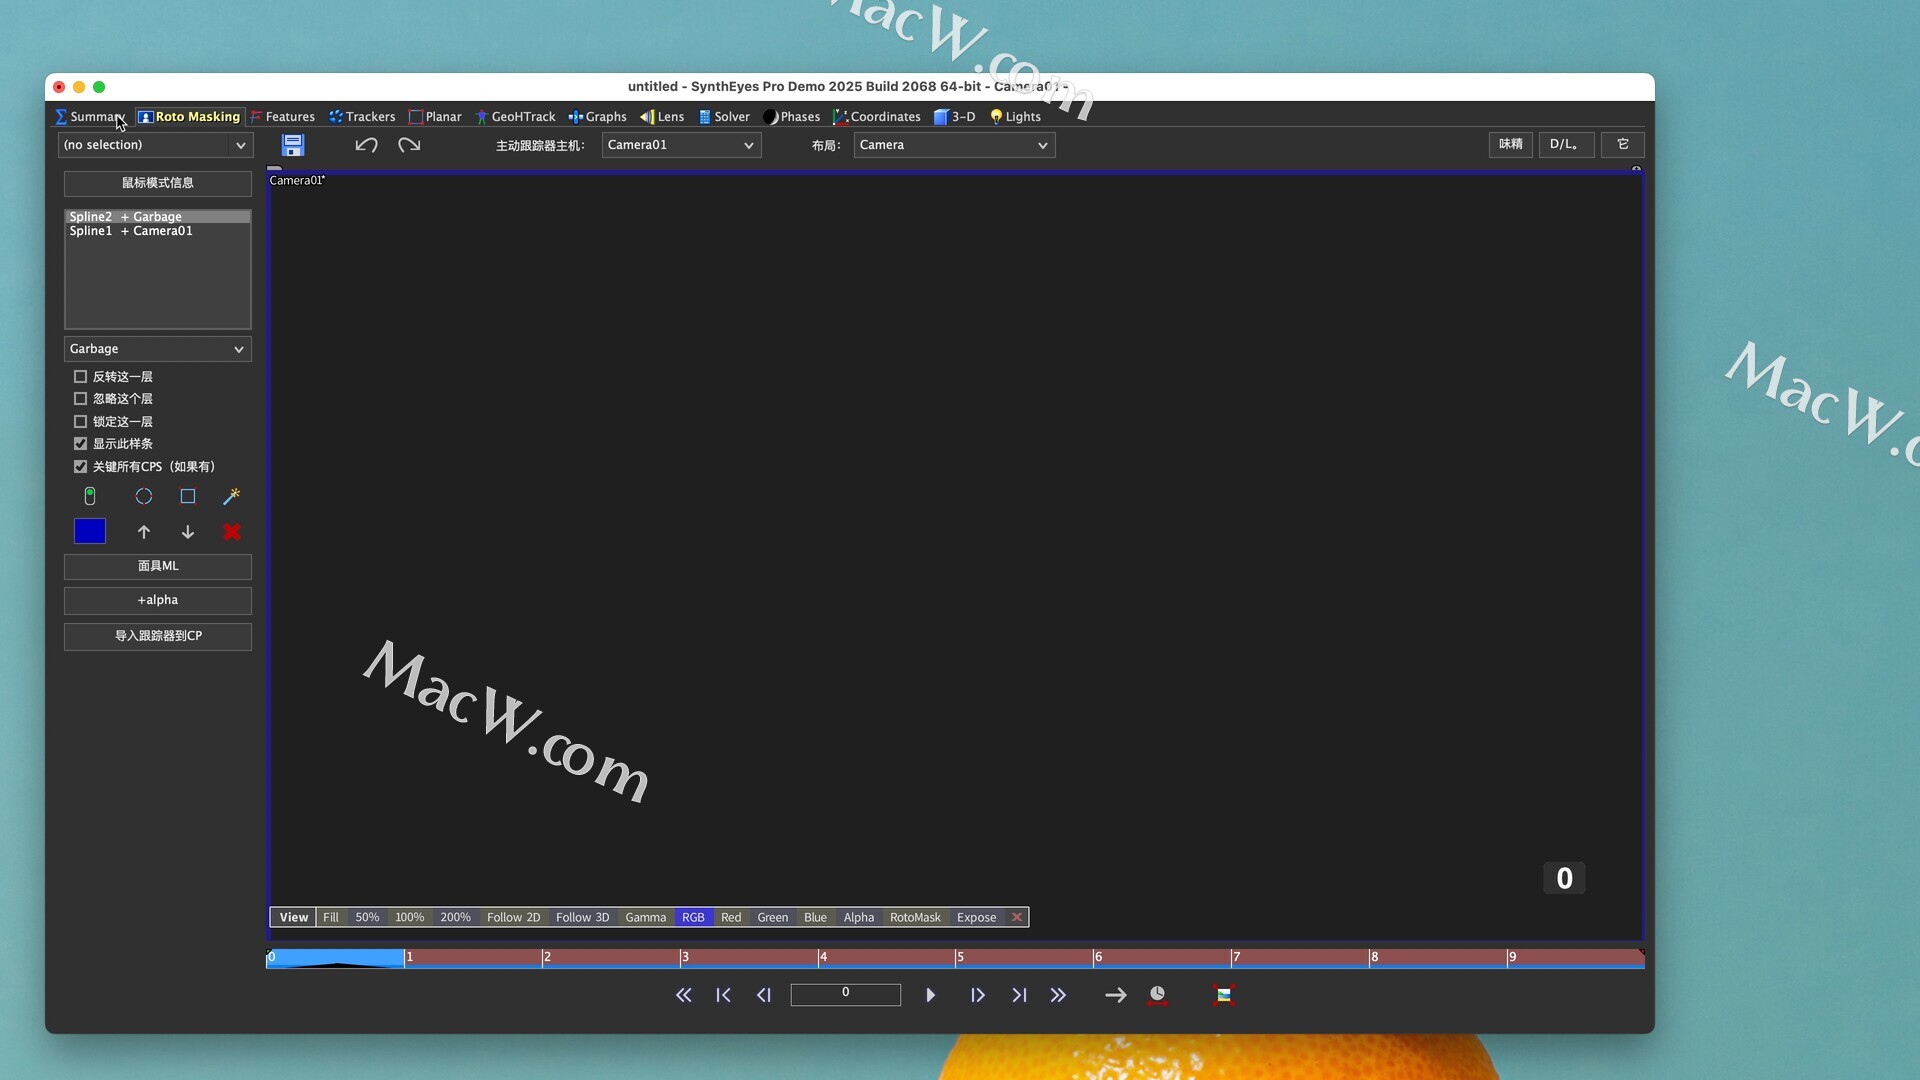Click the 鼠标模式信息 button

coord(158,183)
